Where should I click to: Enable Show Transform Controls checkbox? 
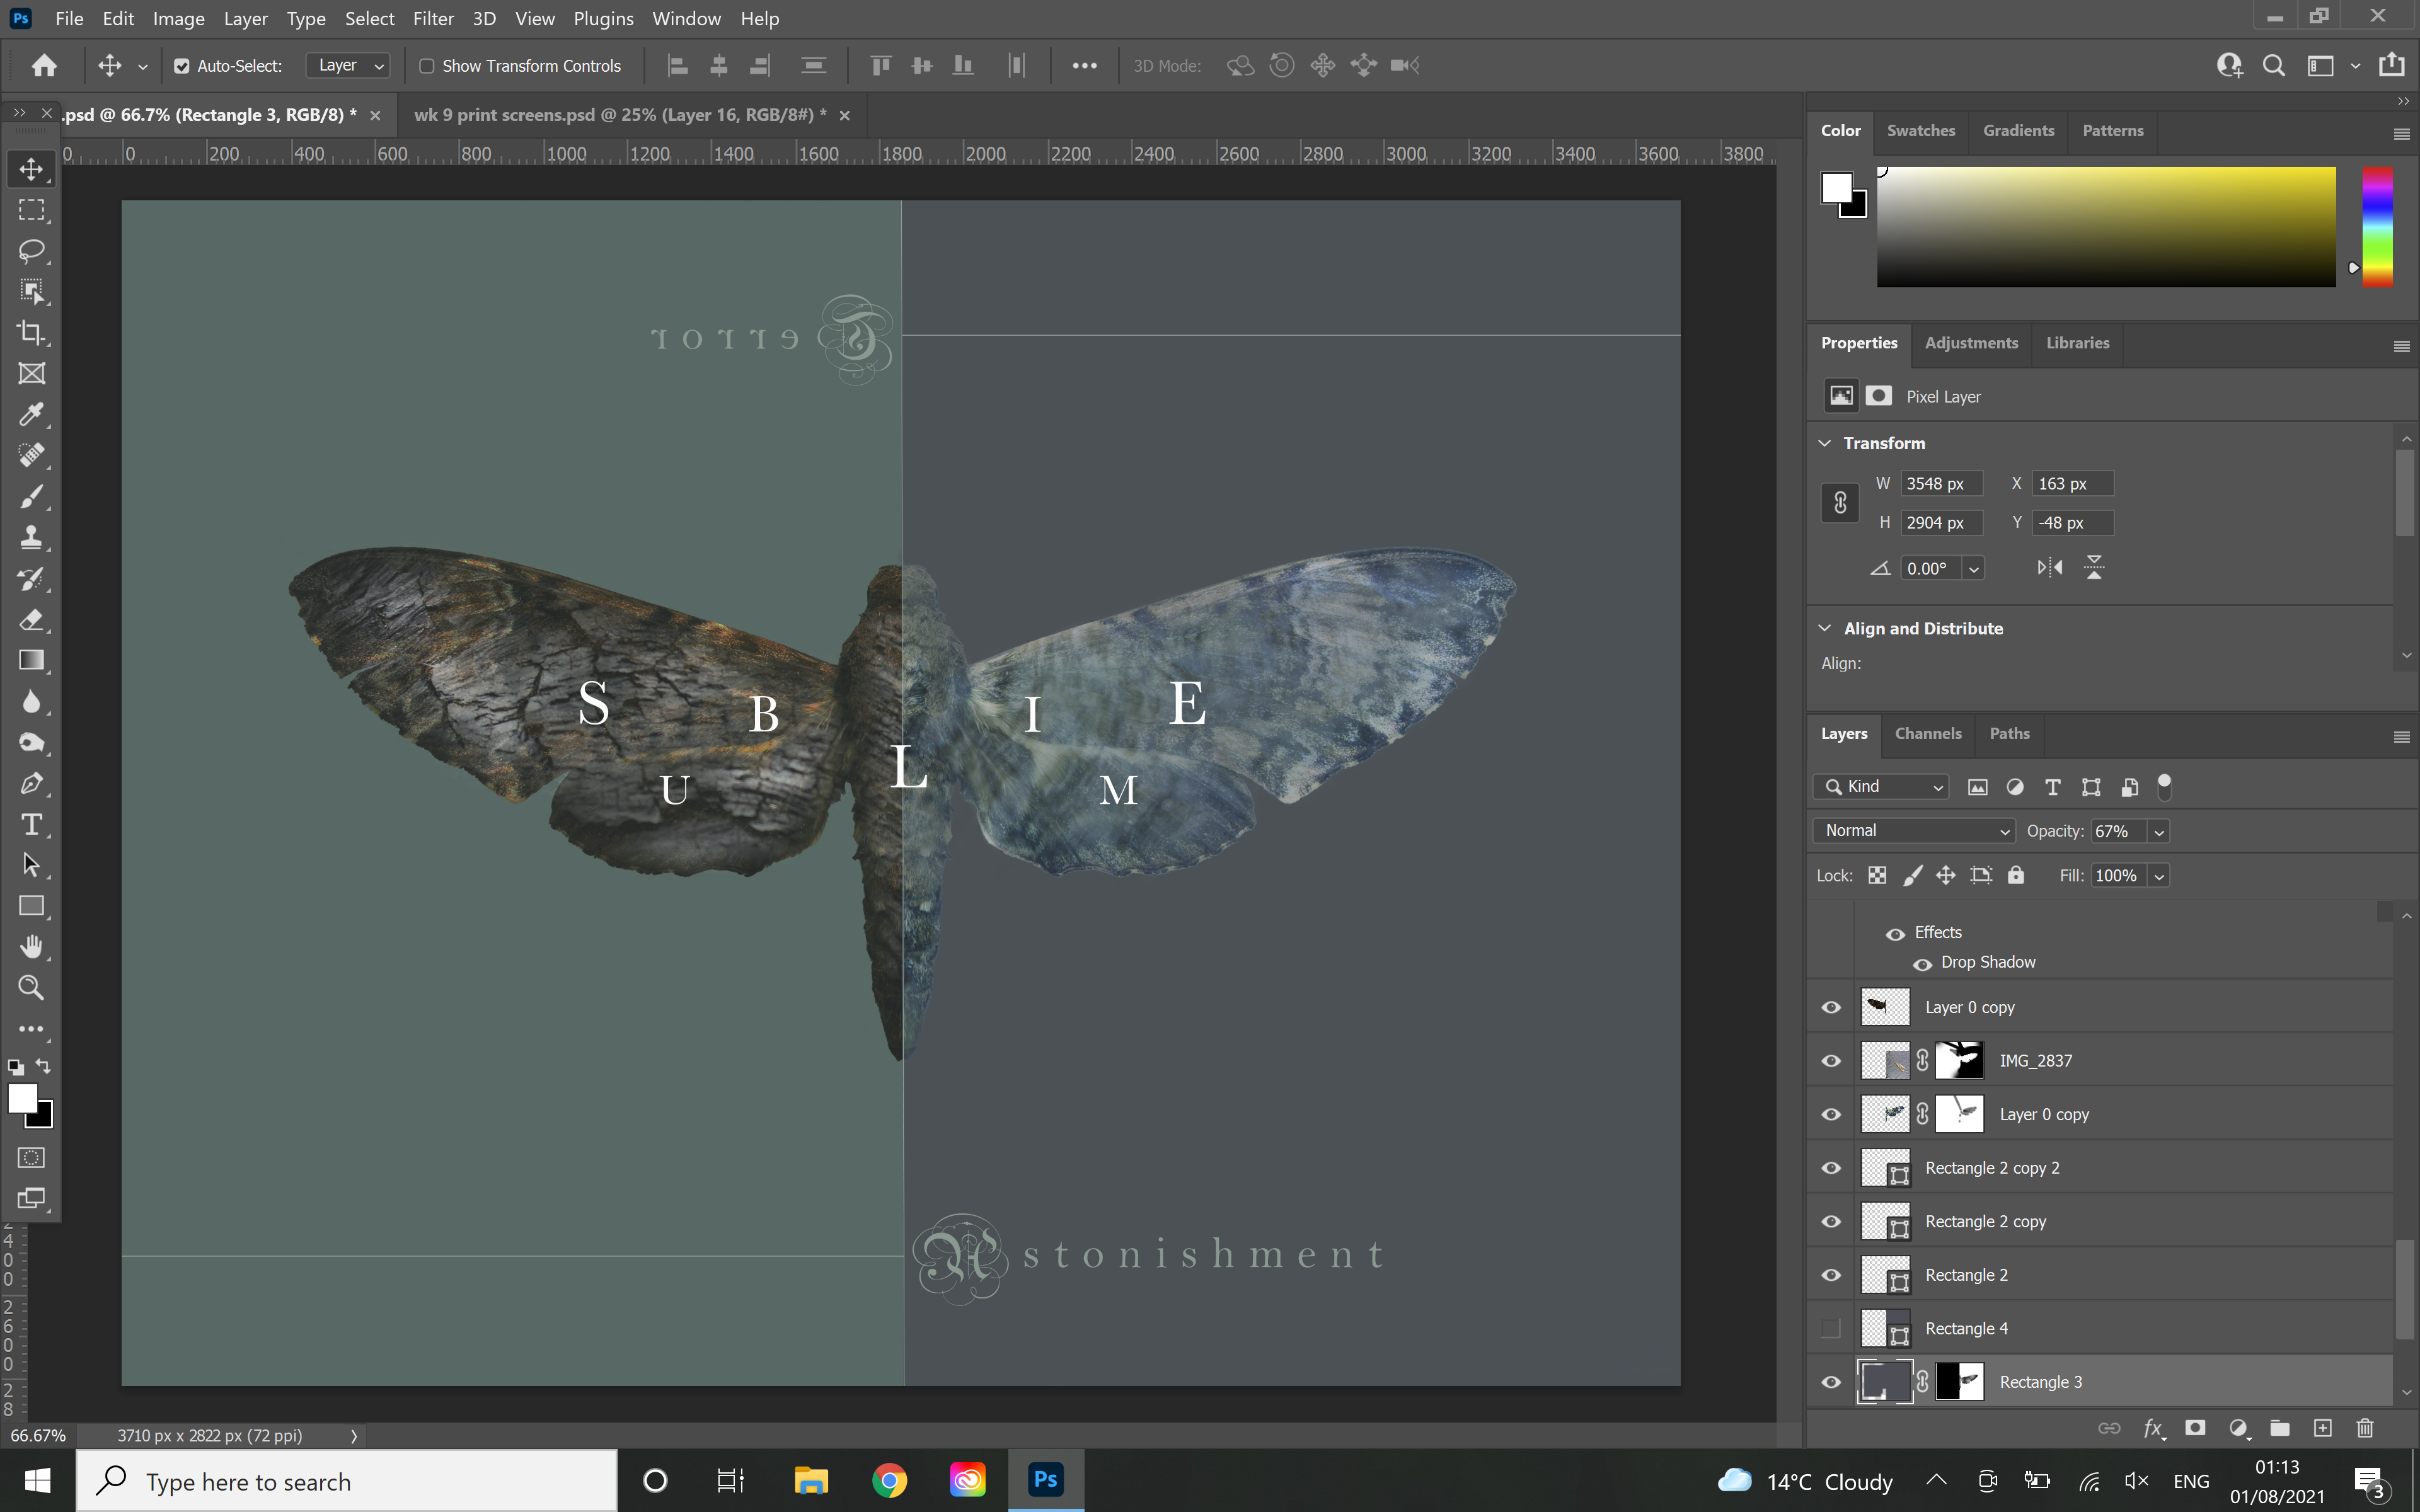pyautogui.click(x=427, y=66)
